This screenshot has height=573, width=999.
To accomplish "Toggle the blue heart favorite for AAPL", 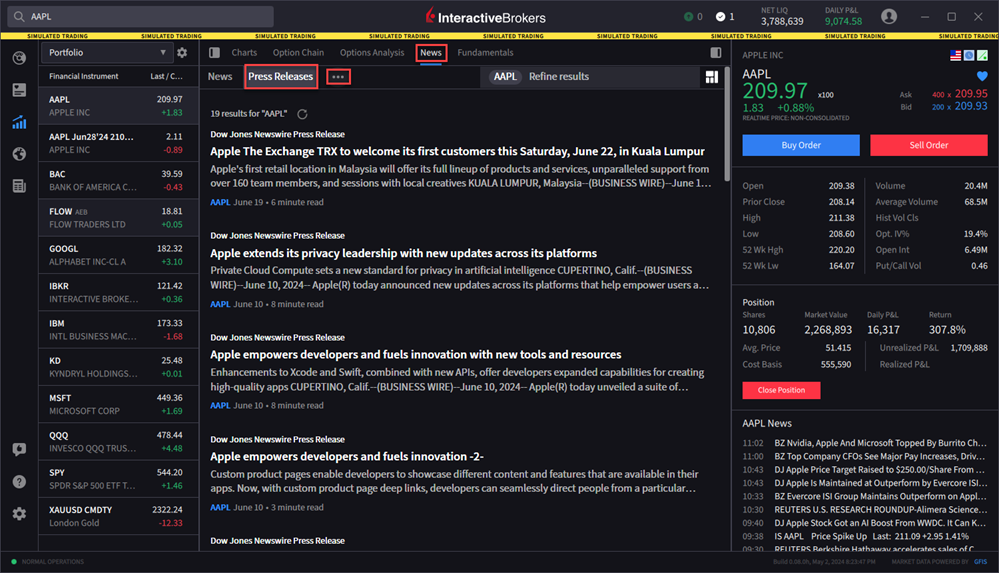I will tap(982, 76).
